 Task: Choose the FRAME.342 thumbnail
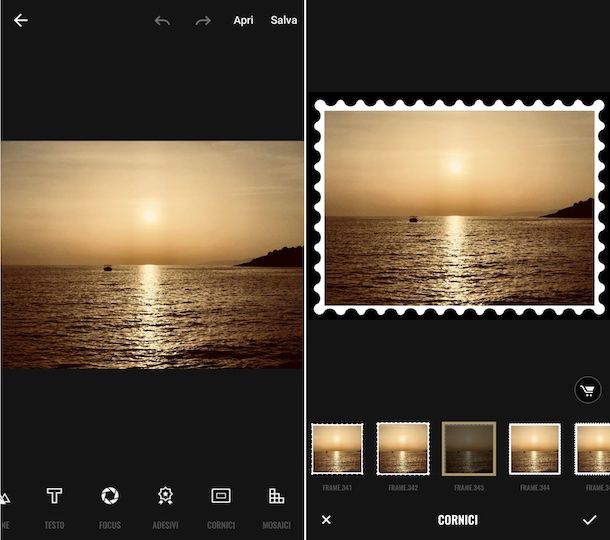403,449
